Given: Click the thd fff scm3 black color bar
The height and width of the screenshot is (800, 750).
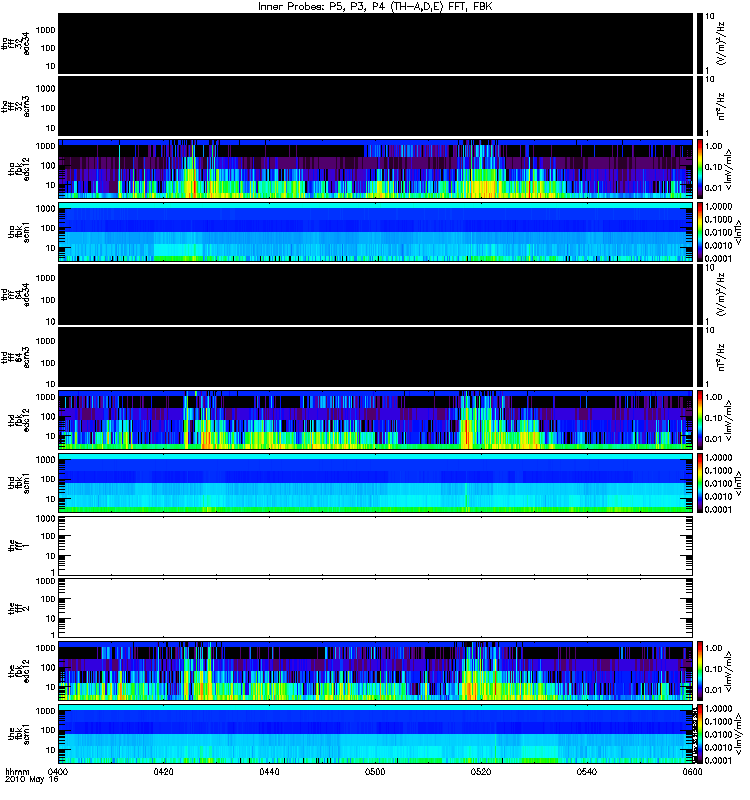Looking at the screenshot, I should 700,357.
